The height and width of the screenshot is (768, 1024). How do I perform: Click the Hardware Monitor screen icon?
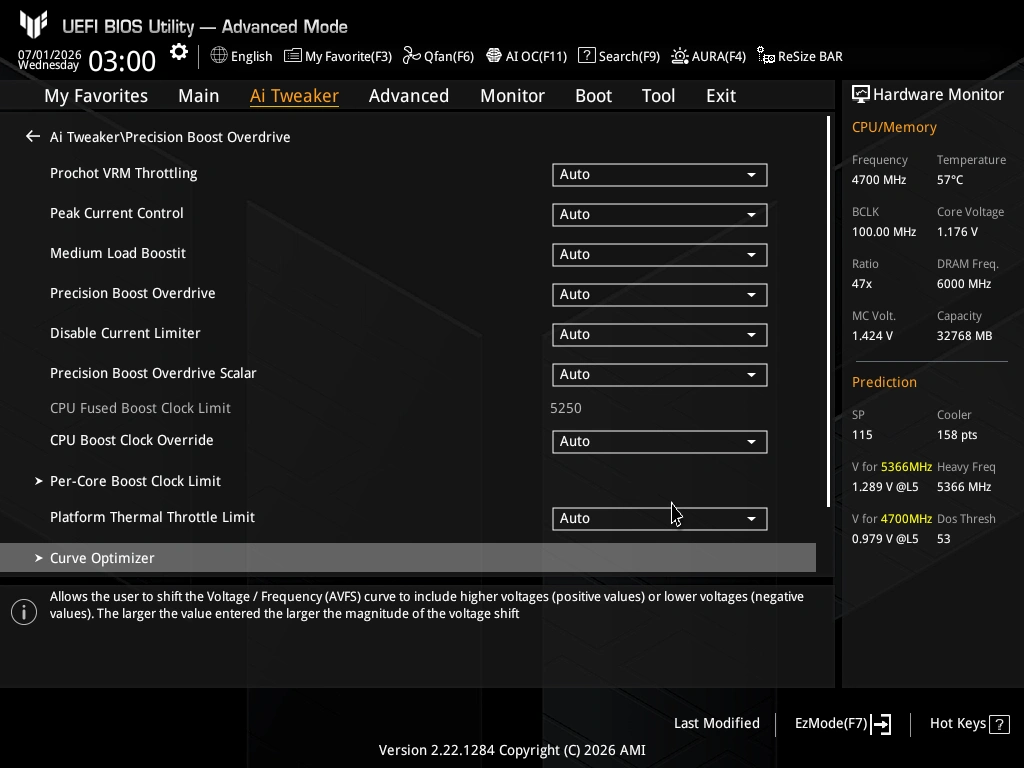861,94
